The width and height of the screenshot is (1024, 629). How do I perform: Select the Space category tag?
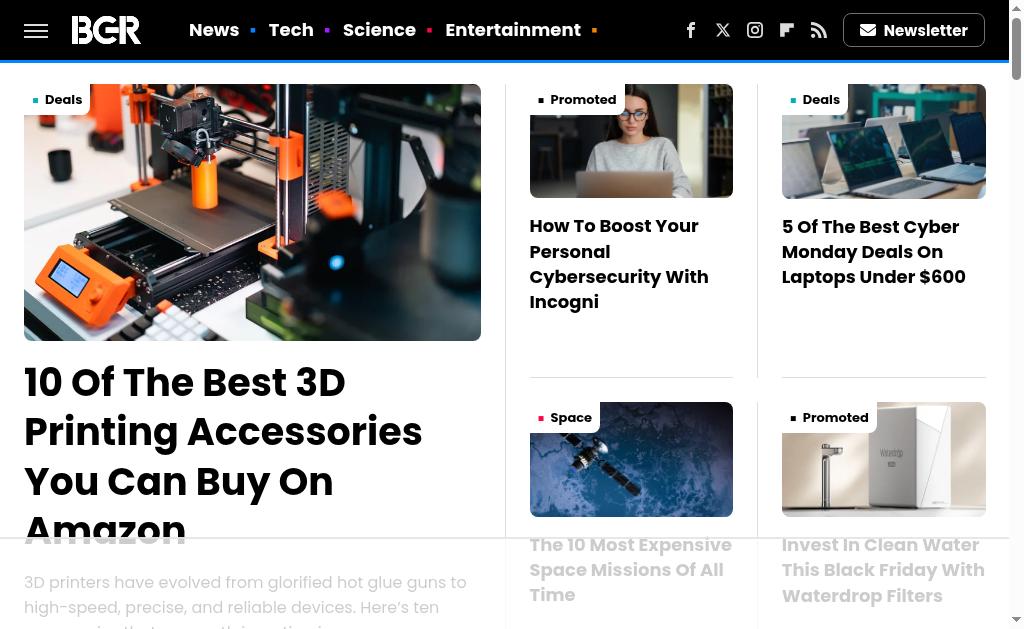[x=570, y=418]
